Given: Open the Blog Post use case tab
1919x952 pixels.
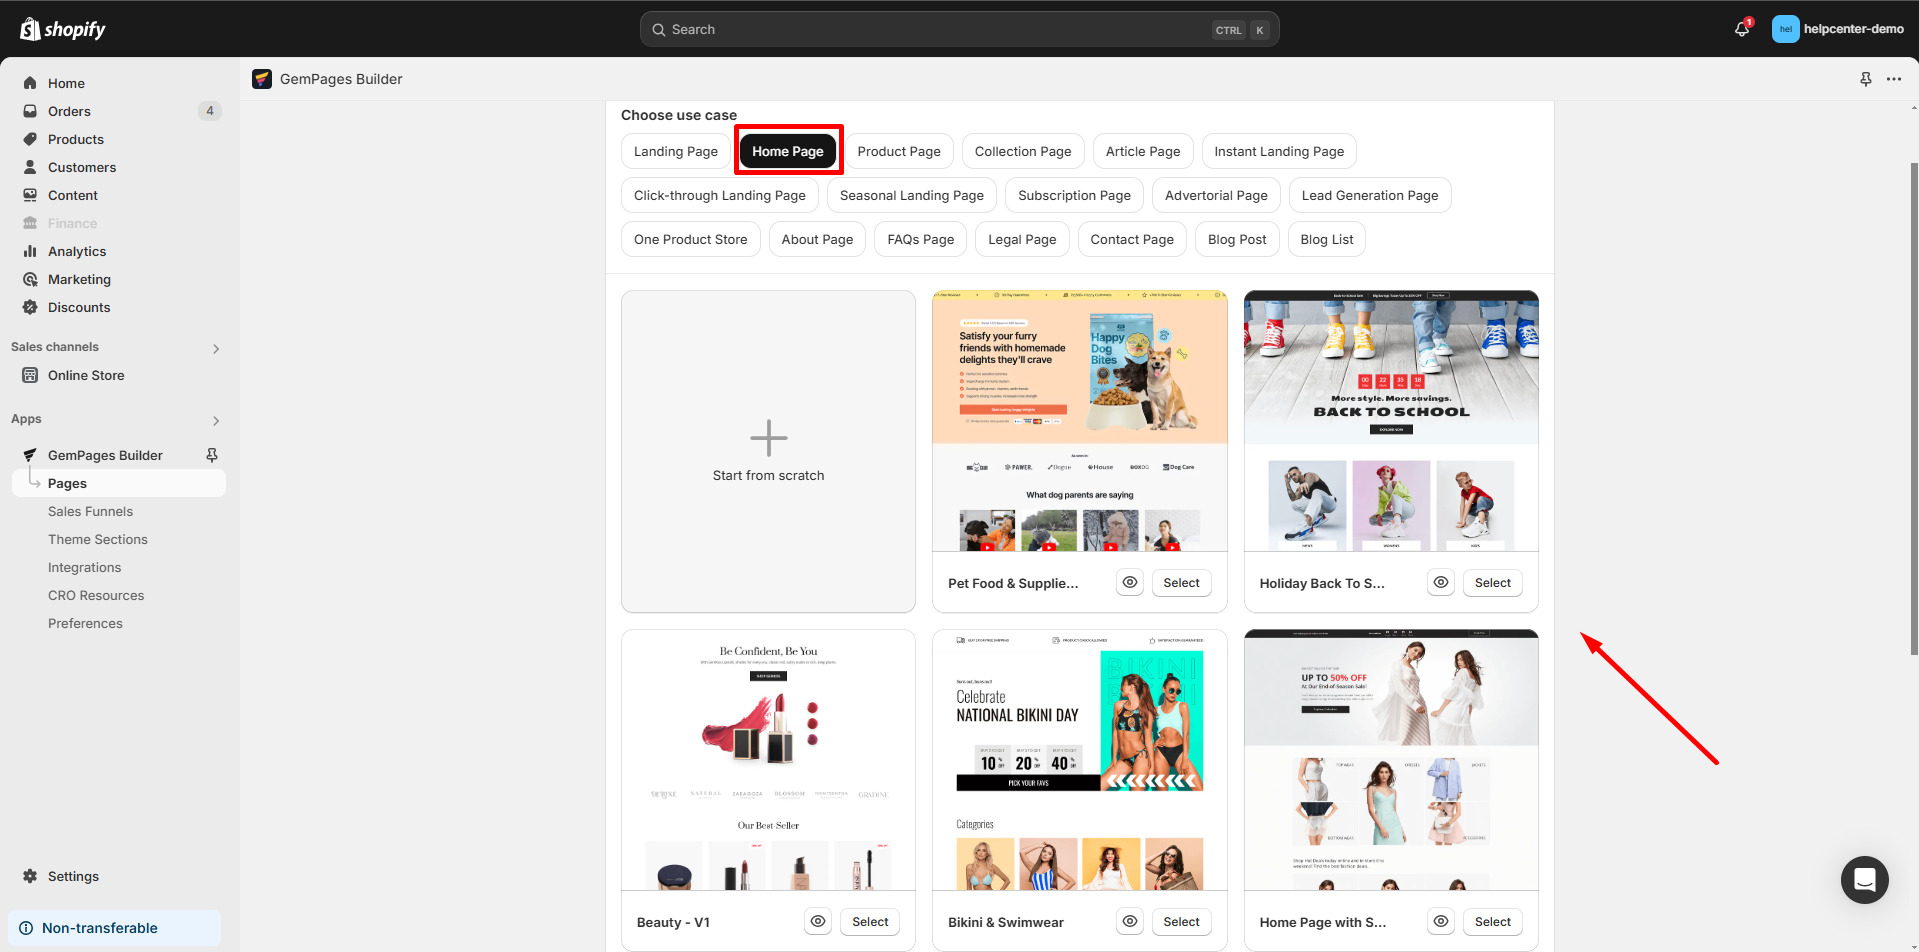Looking at the screenshot, I should pos(1236,239).
